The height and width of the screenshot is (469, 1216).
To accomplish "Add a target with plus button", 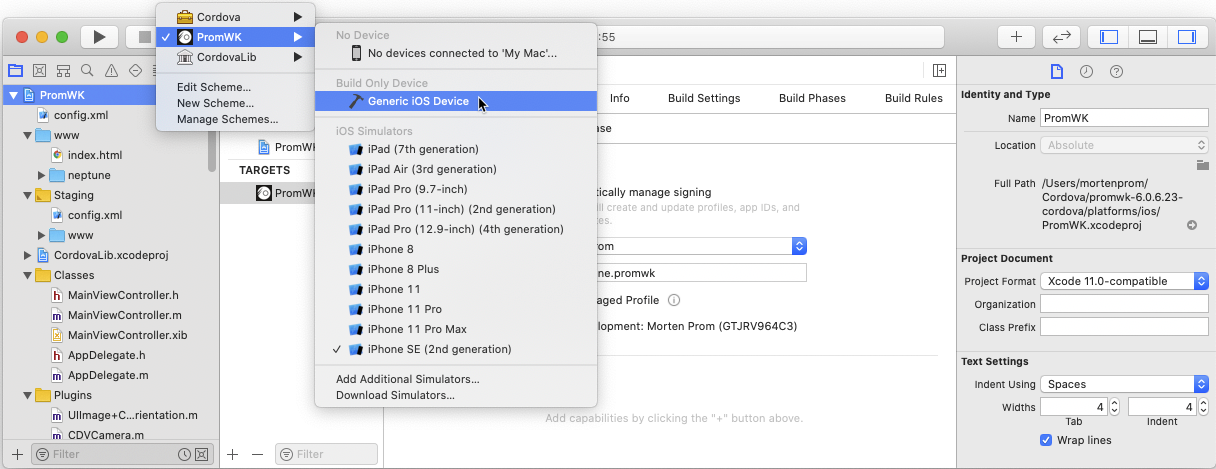I will tap(233, 454).
